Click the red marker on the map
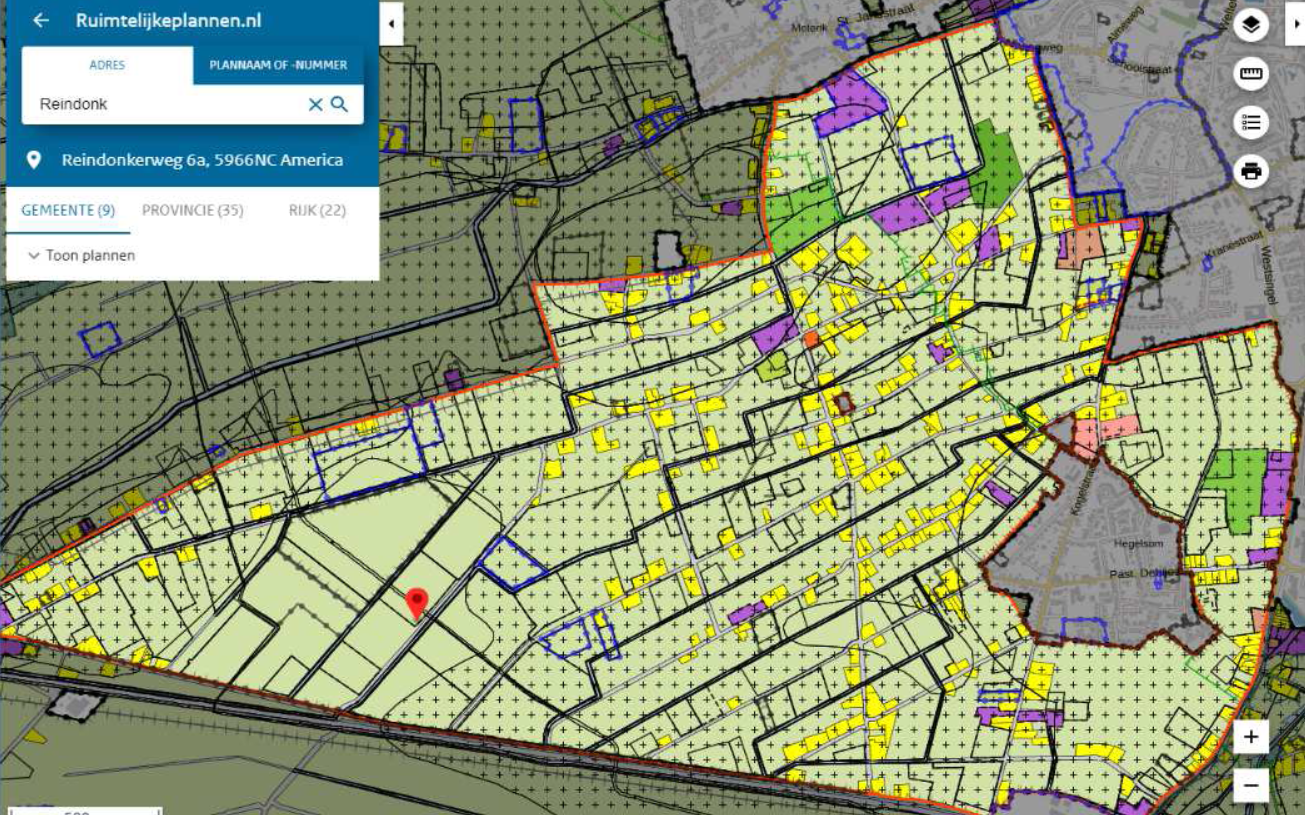Image resolution: width=1305 pixels, height=815 pixels. (x=417, y=603)
